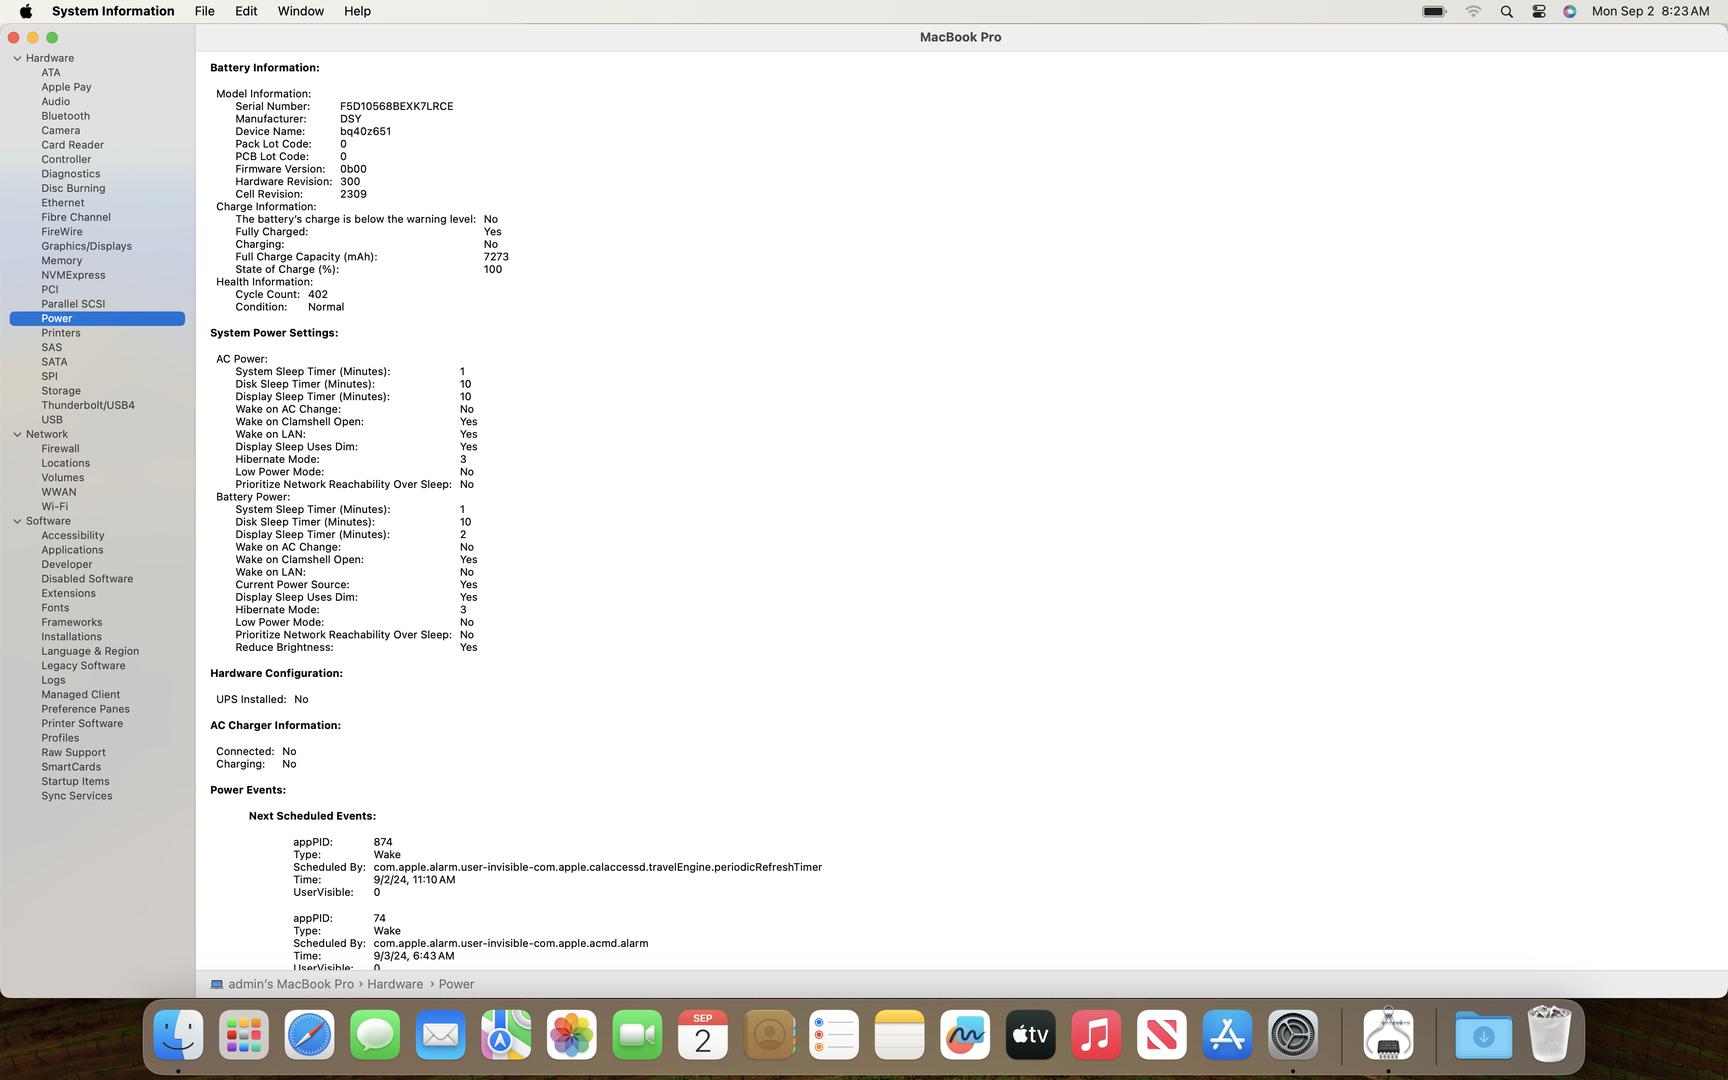Select Bluetooth in the sidebar
The image size is (1728, 1080).
point(65,116)
